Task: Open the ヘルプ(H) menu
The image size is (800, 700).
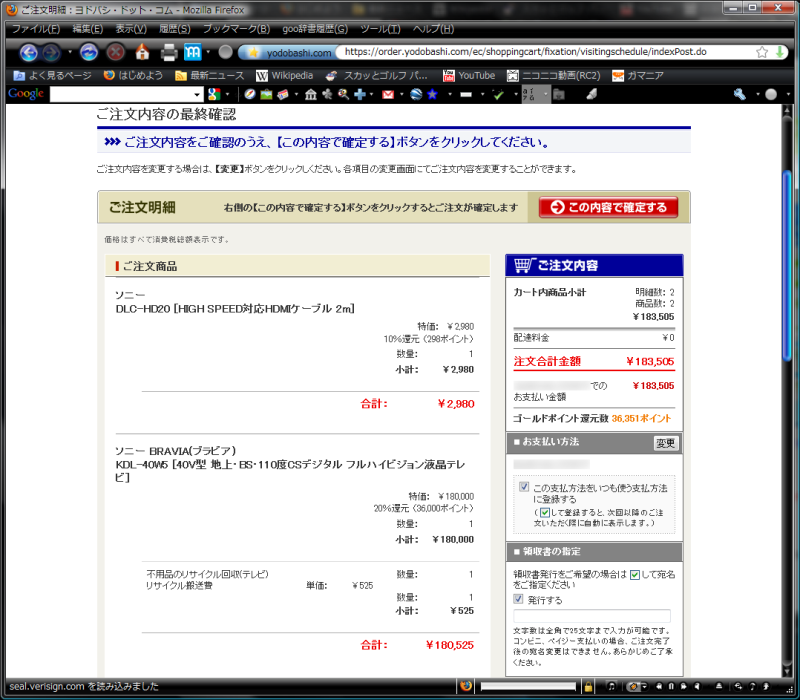Action: pyautogui.click(x=433, y=29)
